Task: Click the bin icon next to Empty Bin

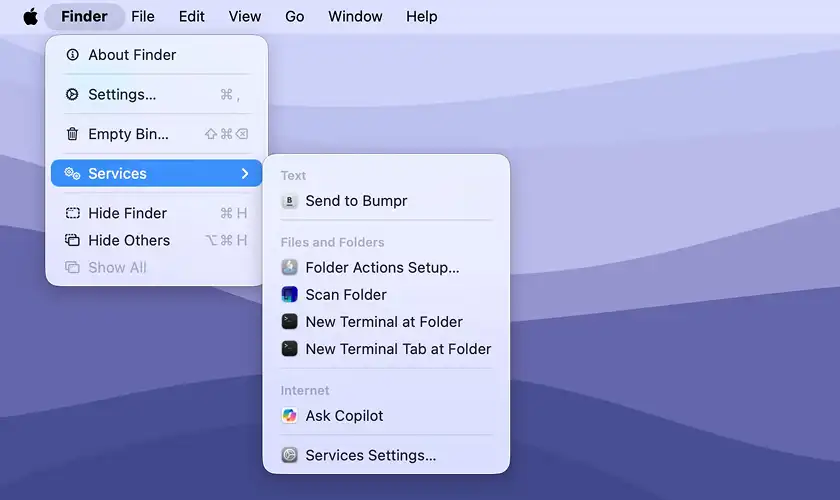Action: (x=72, y=133)
